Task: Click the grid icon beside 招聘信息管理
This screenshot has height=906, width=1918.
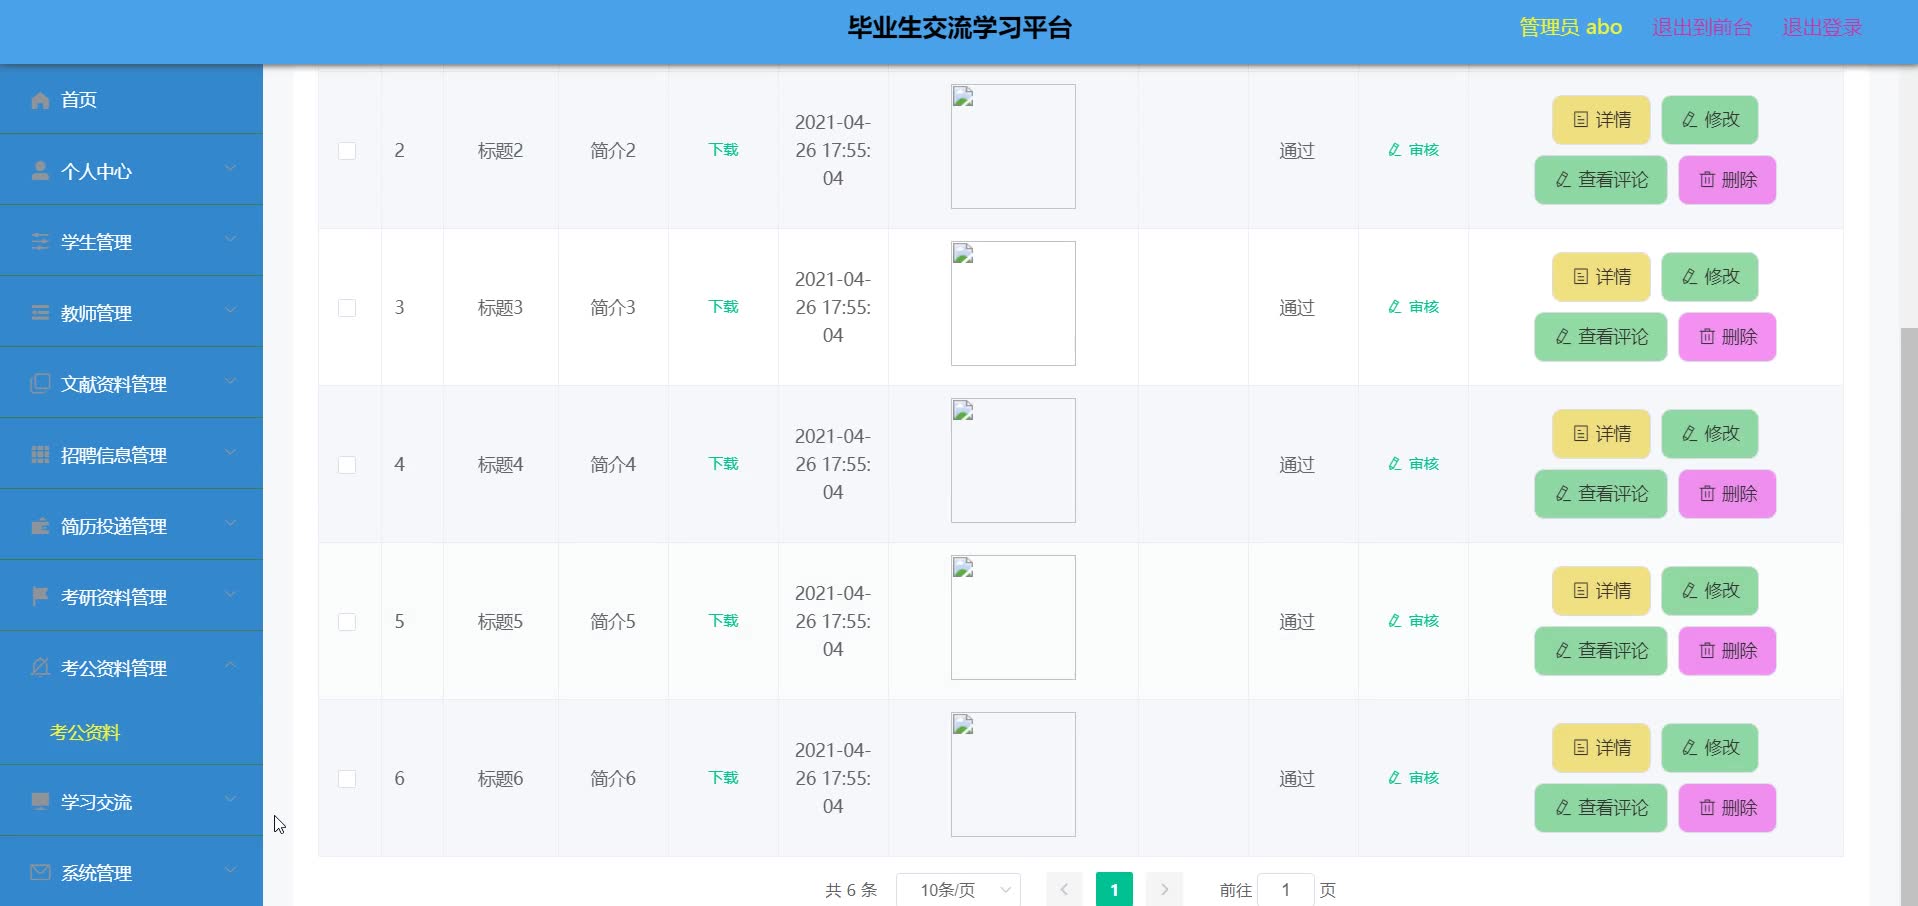Action: [x=40, y=455]
